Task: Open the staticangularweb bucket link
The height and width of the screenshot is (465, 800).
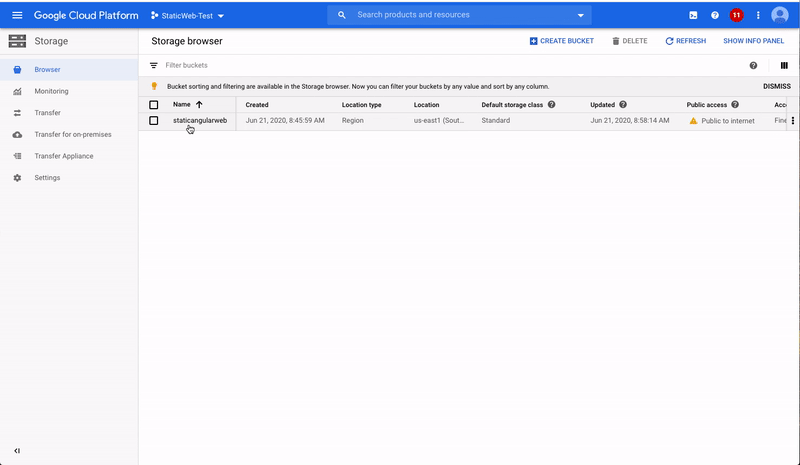Action: point(200,120)
